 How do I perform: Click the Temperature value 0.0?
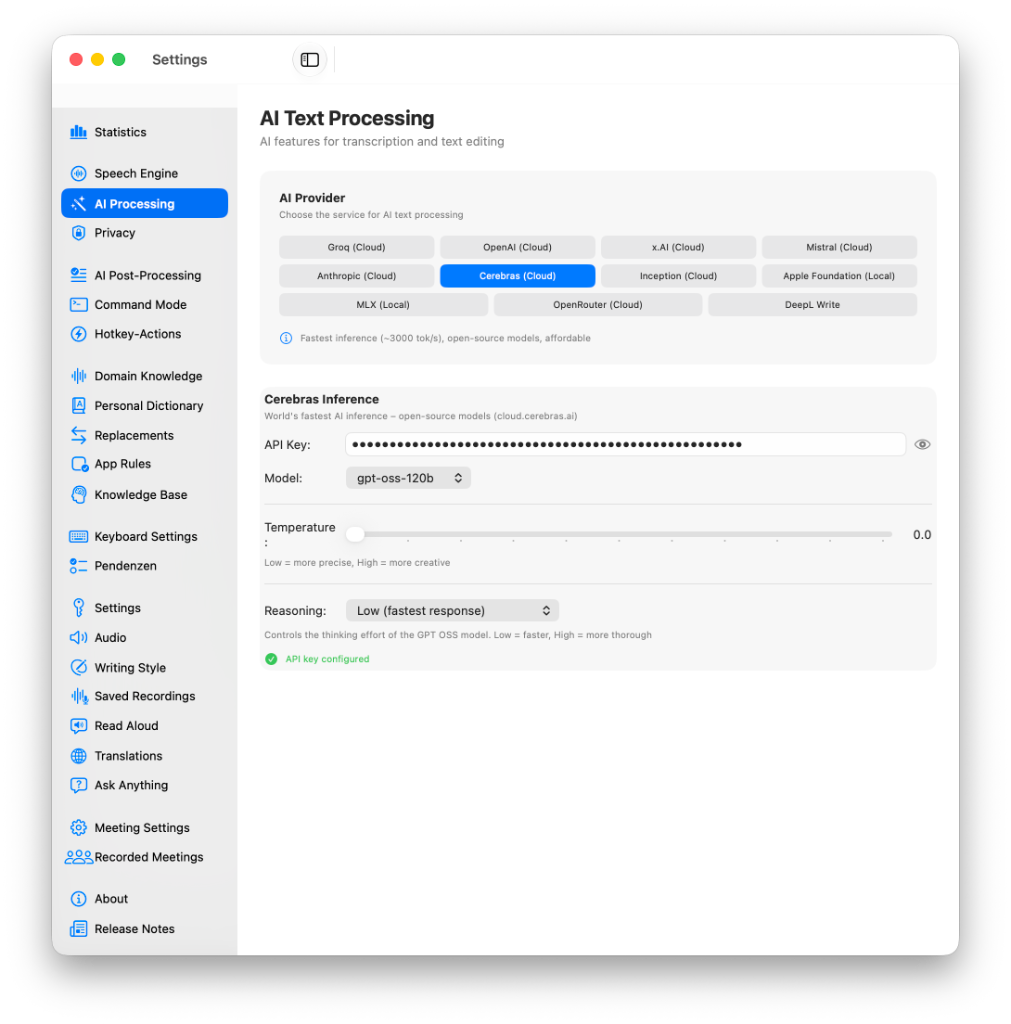[x=922, y=535]
